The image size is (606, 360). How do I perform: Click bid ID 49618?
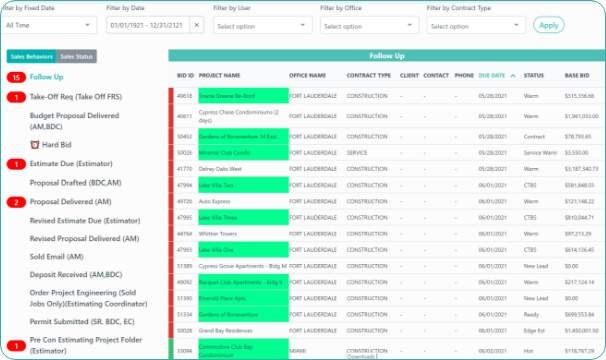[x=184, y=96]
